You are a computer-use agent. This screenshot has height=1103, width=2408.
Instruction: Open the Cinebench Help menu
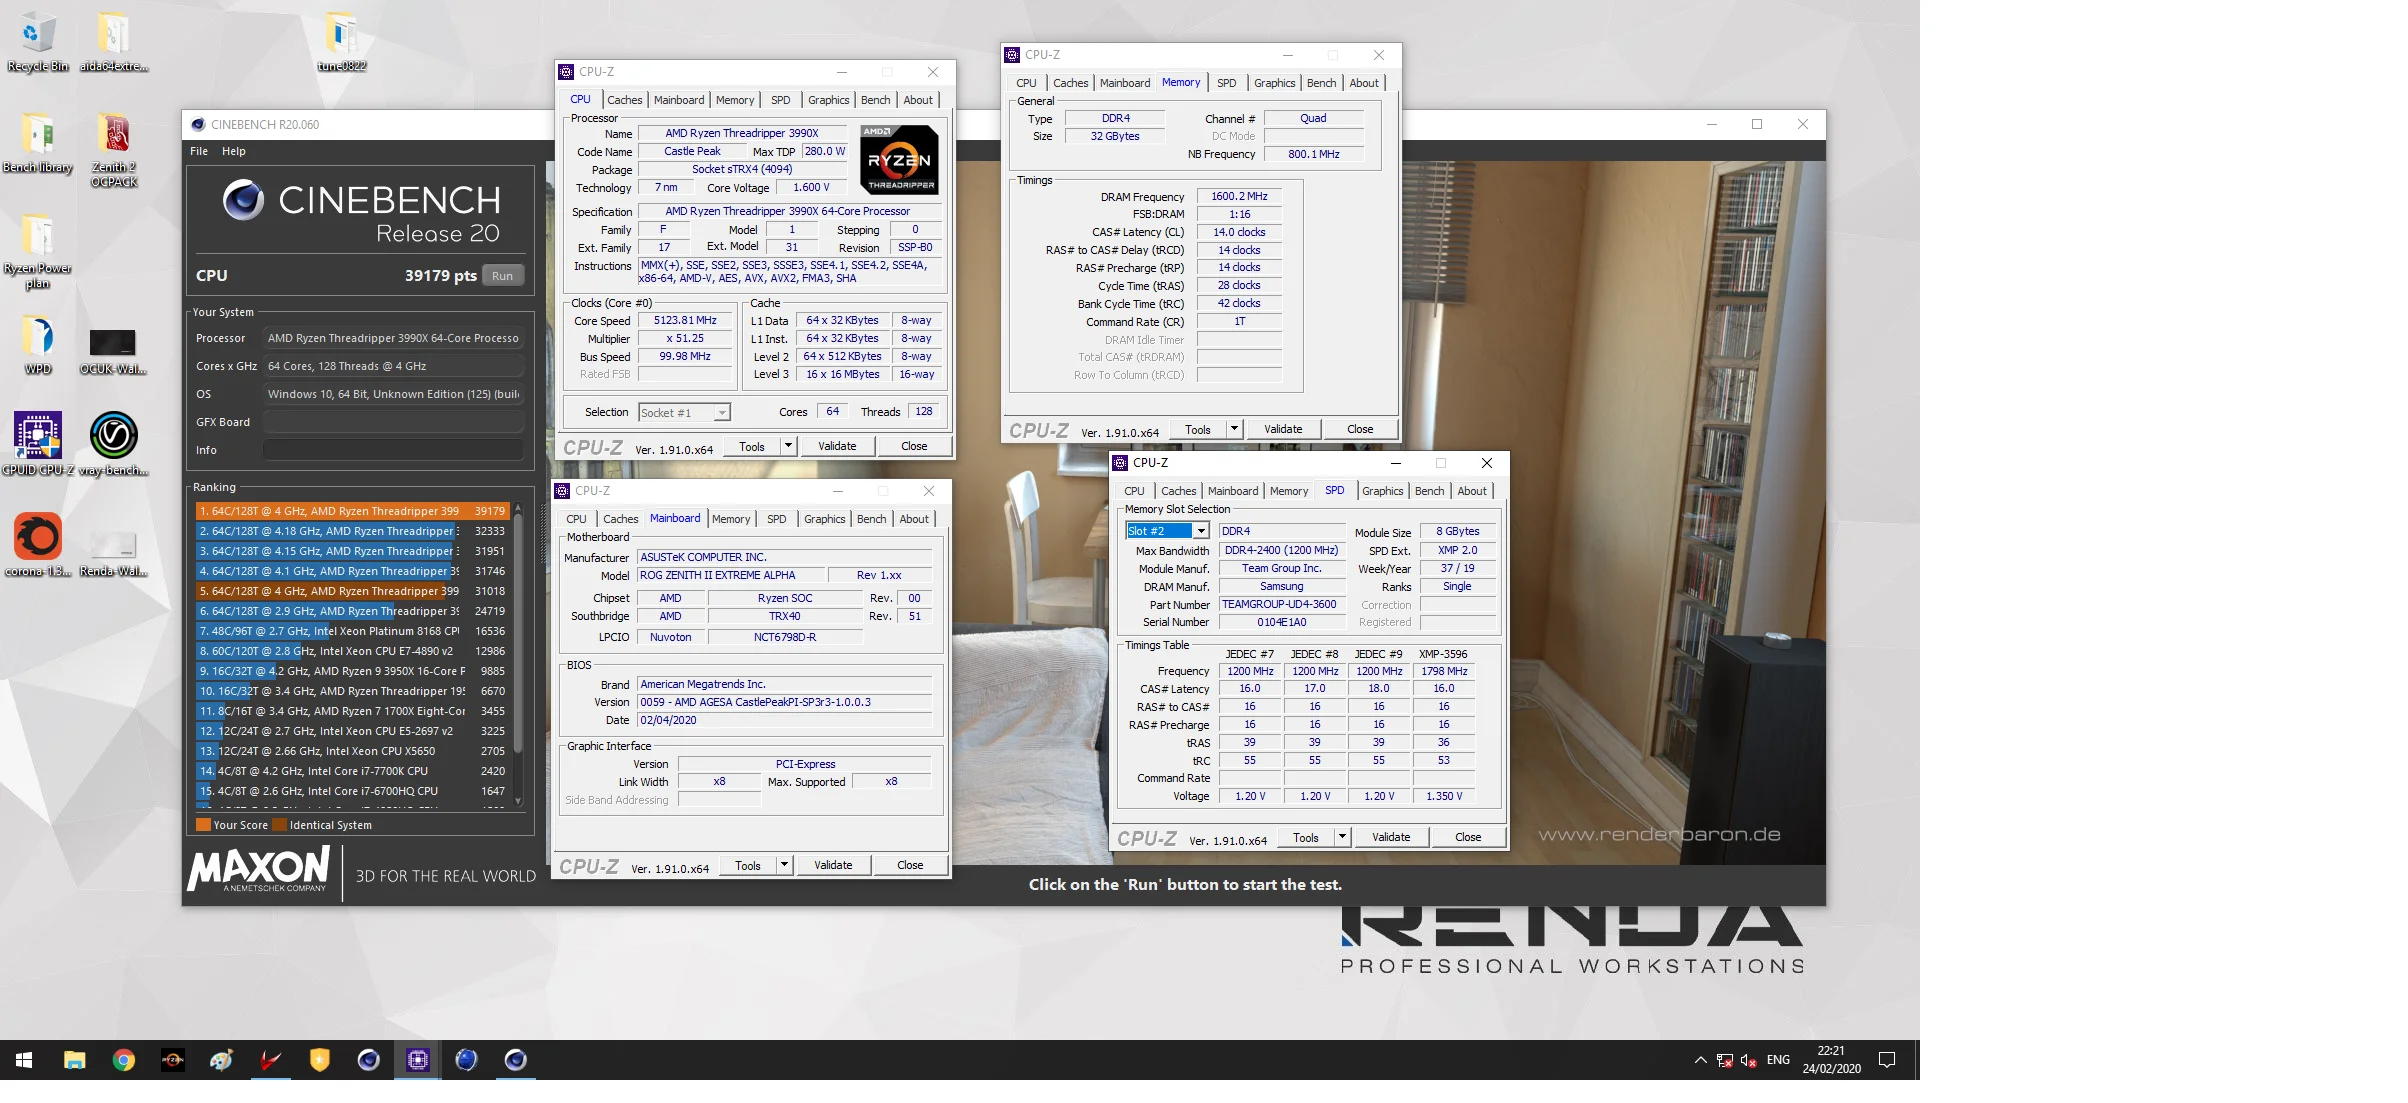click(x=234, y=151)
